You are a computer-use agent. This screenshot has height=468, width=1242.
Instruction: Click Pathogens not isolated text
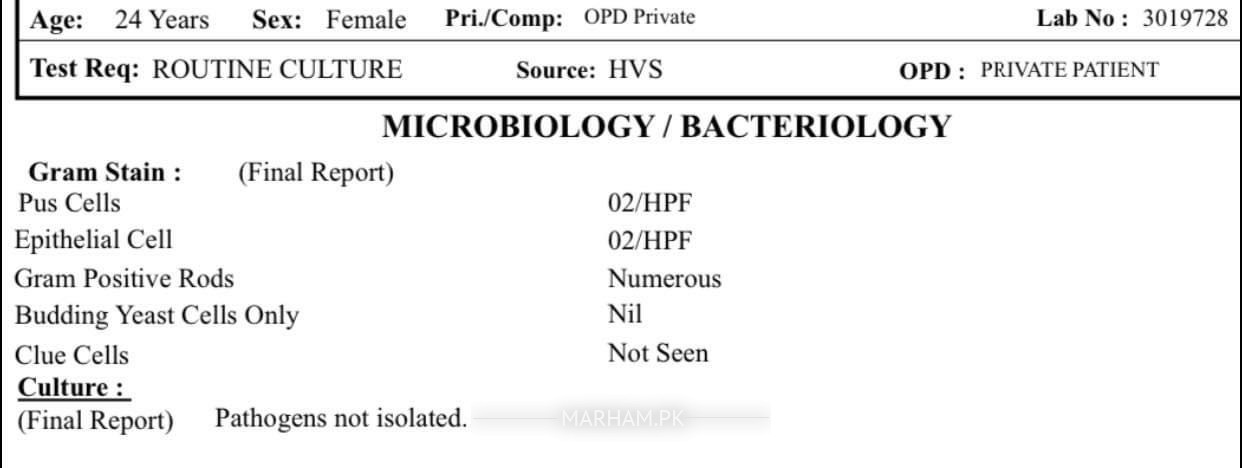coord(341,418)
